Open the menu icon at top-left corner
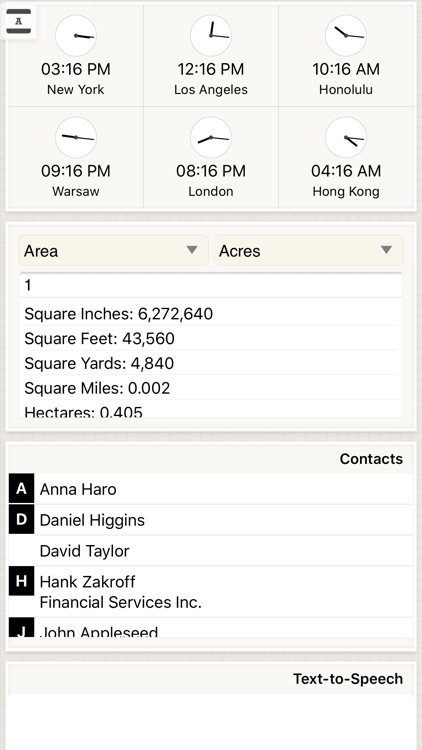The height and width of the screenshot is (750, 422). (x=19, y=22)
